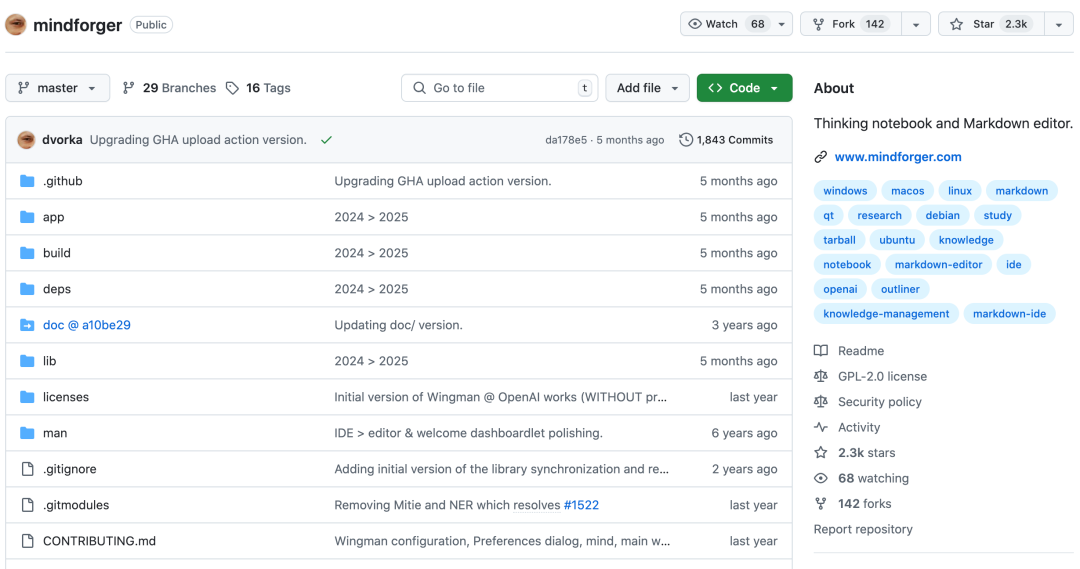
Task: Click Report repository link
Action: click(x=863, y=530)
